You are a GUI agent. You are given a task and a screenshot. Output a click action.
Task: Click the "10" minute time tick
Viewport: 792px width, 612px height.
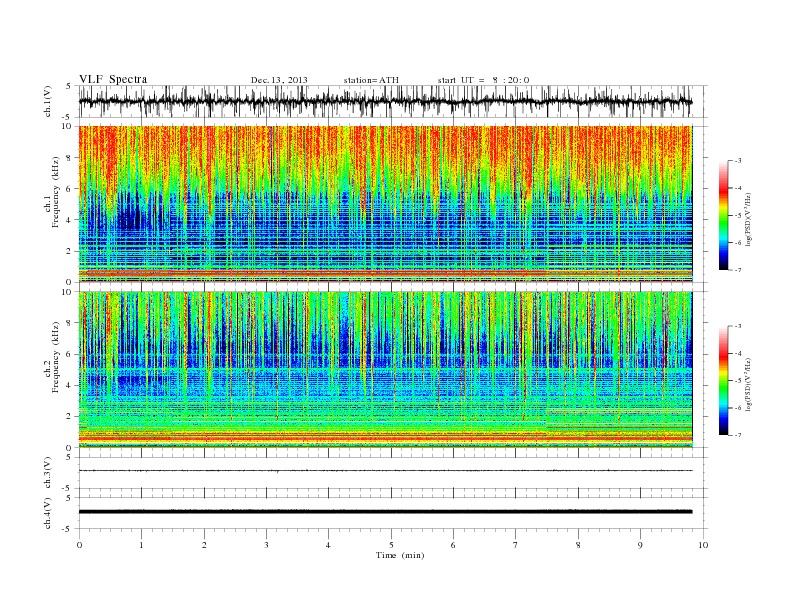[703, 545]
